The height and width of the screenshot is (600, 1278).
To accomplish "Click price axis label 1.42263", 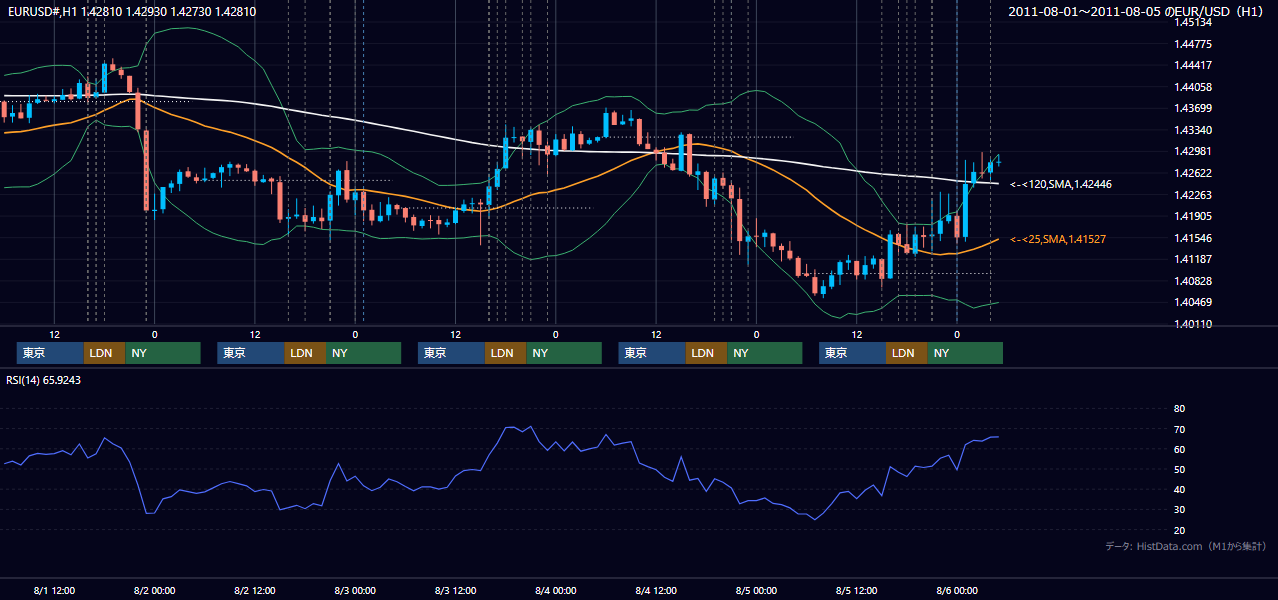I will 1192,195.
